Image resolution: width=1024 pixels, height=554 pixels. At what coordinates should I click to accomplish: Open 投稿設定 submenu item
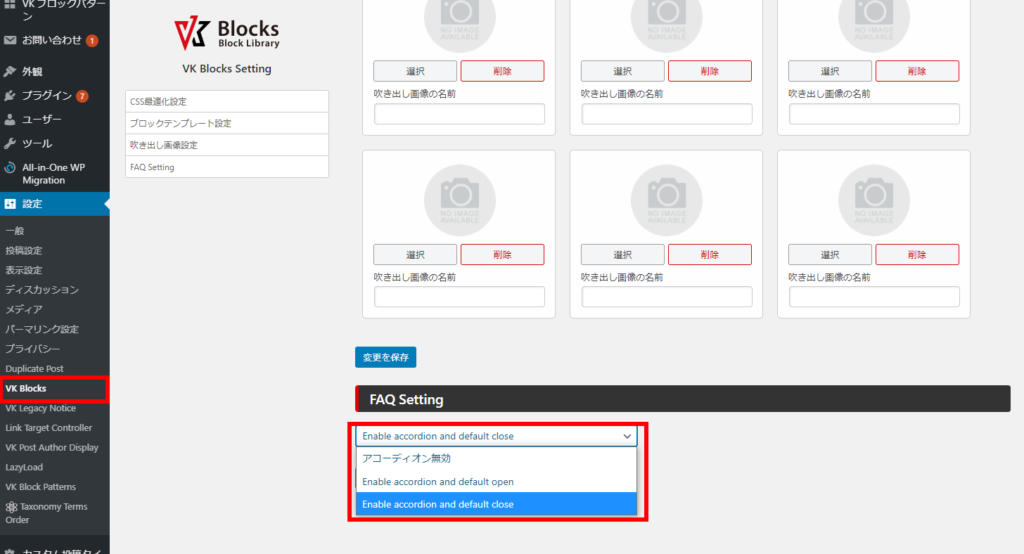(x=24, y=250)
